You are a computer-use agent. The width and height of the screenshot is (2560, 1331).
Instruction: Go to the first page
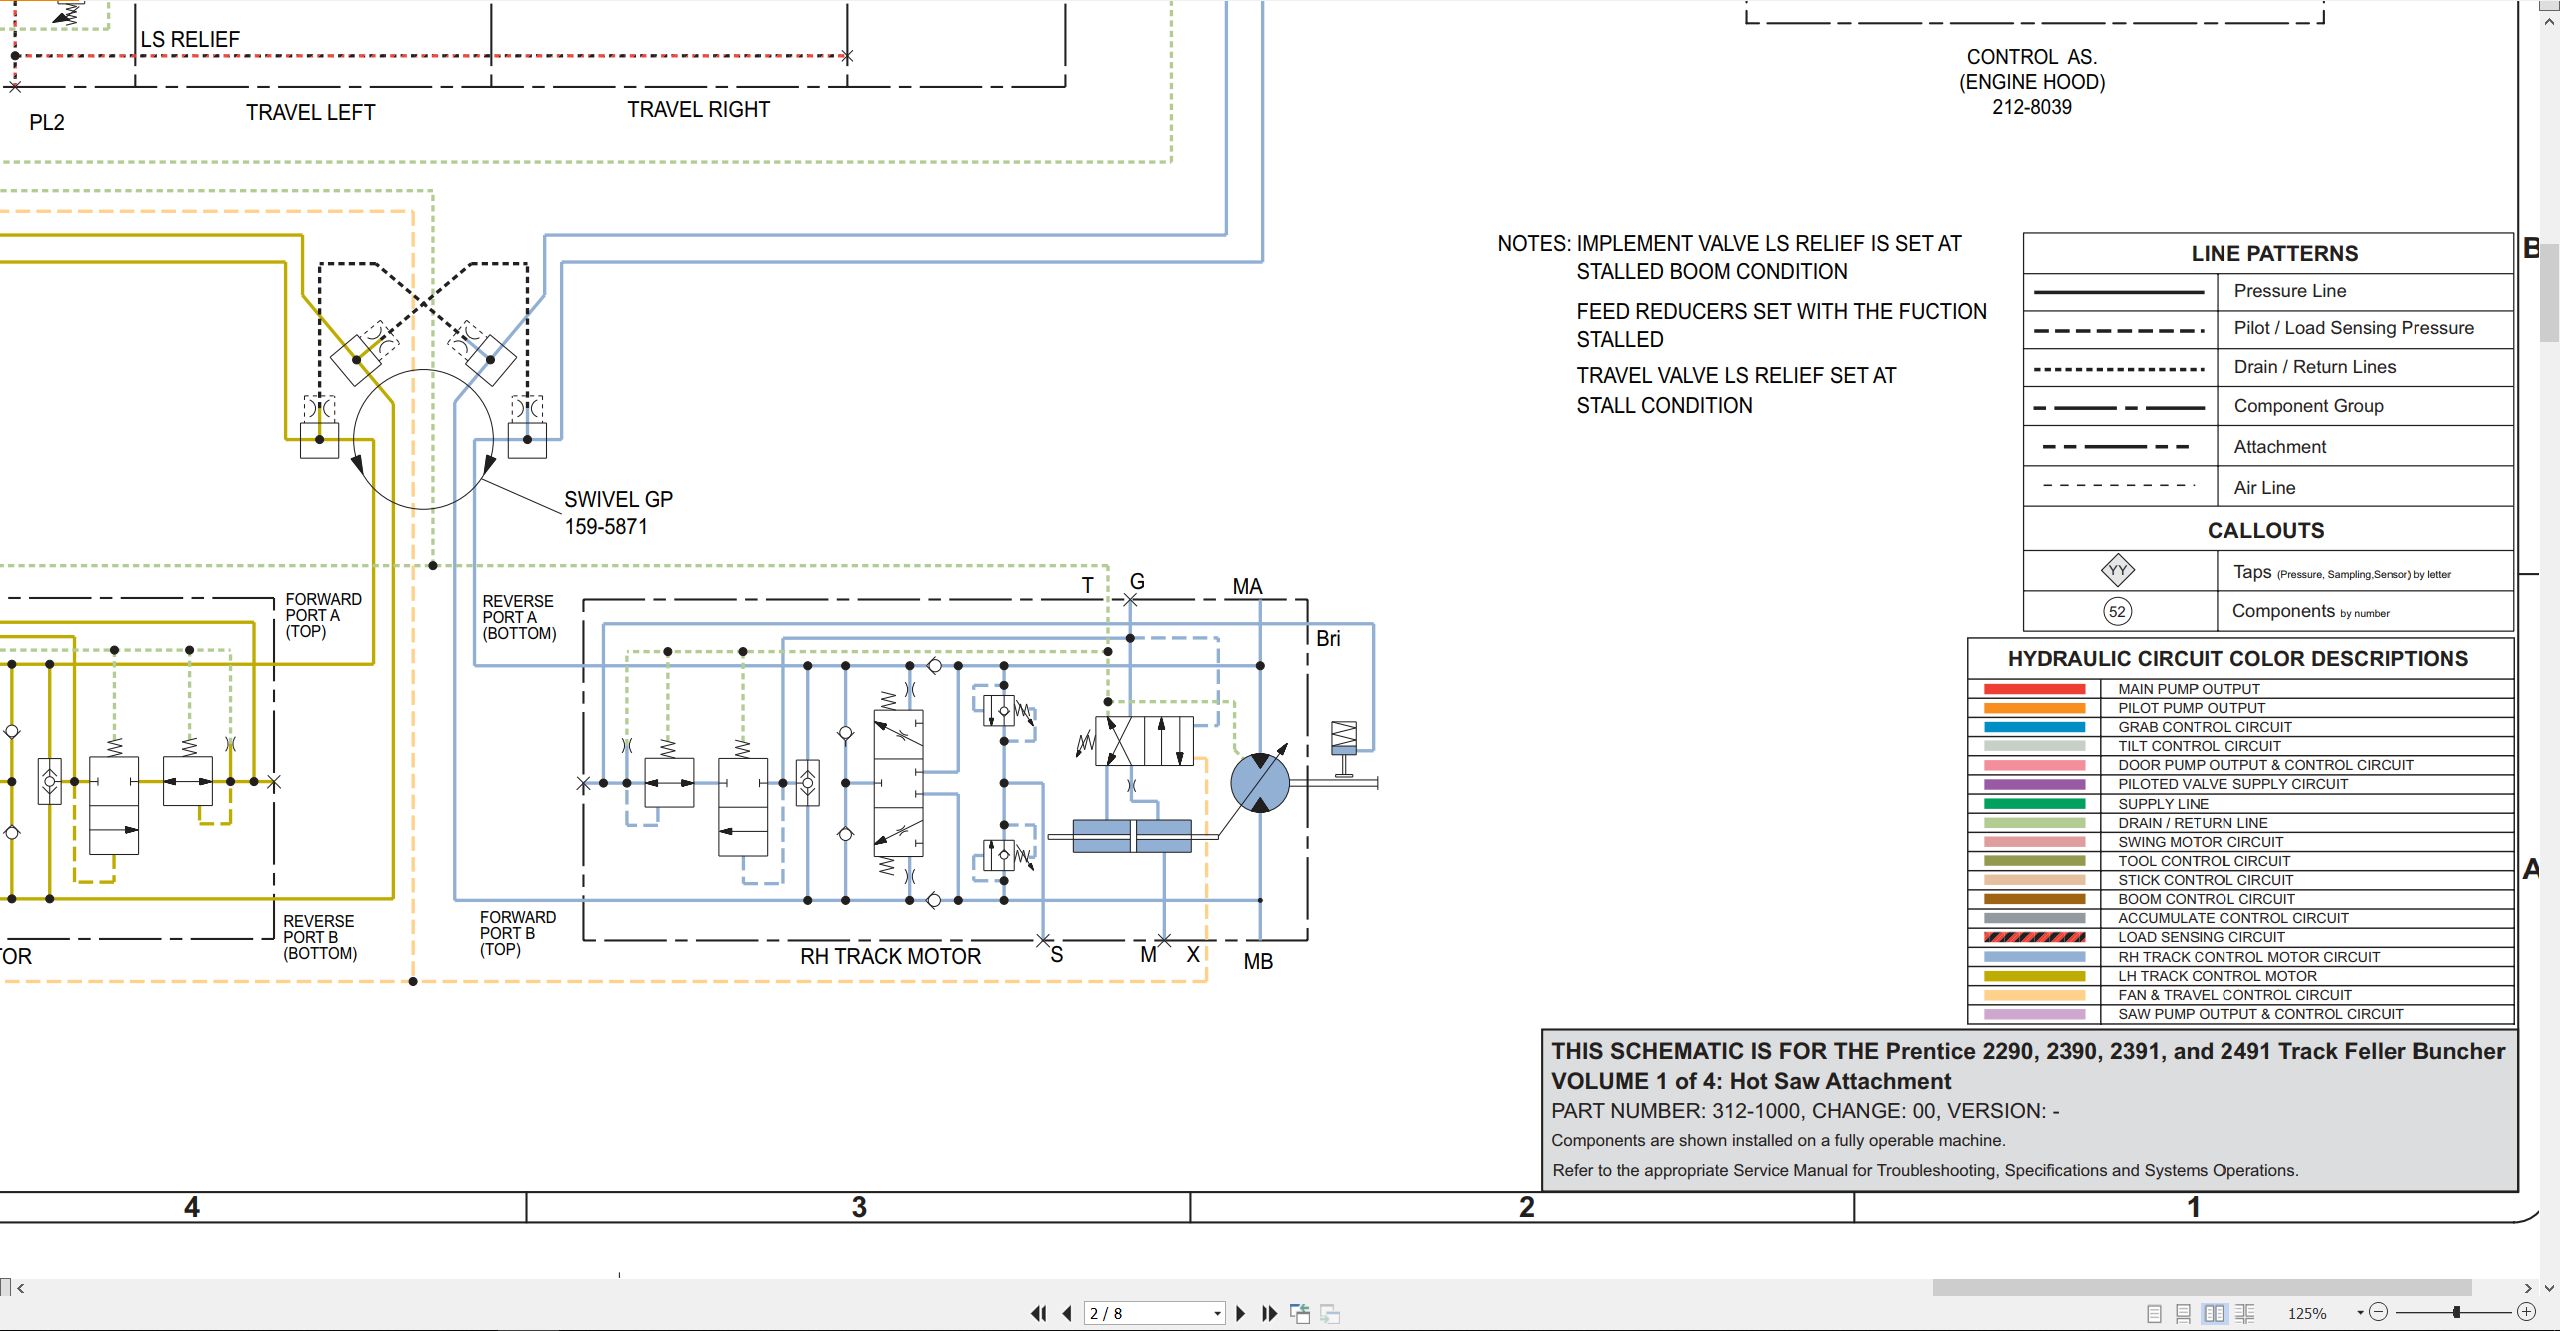click(1038, 1313)
